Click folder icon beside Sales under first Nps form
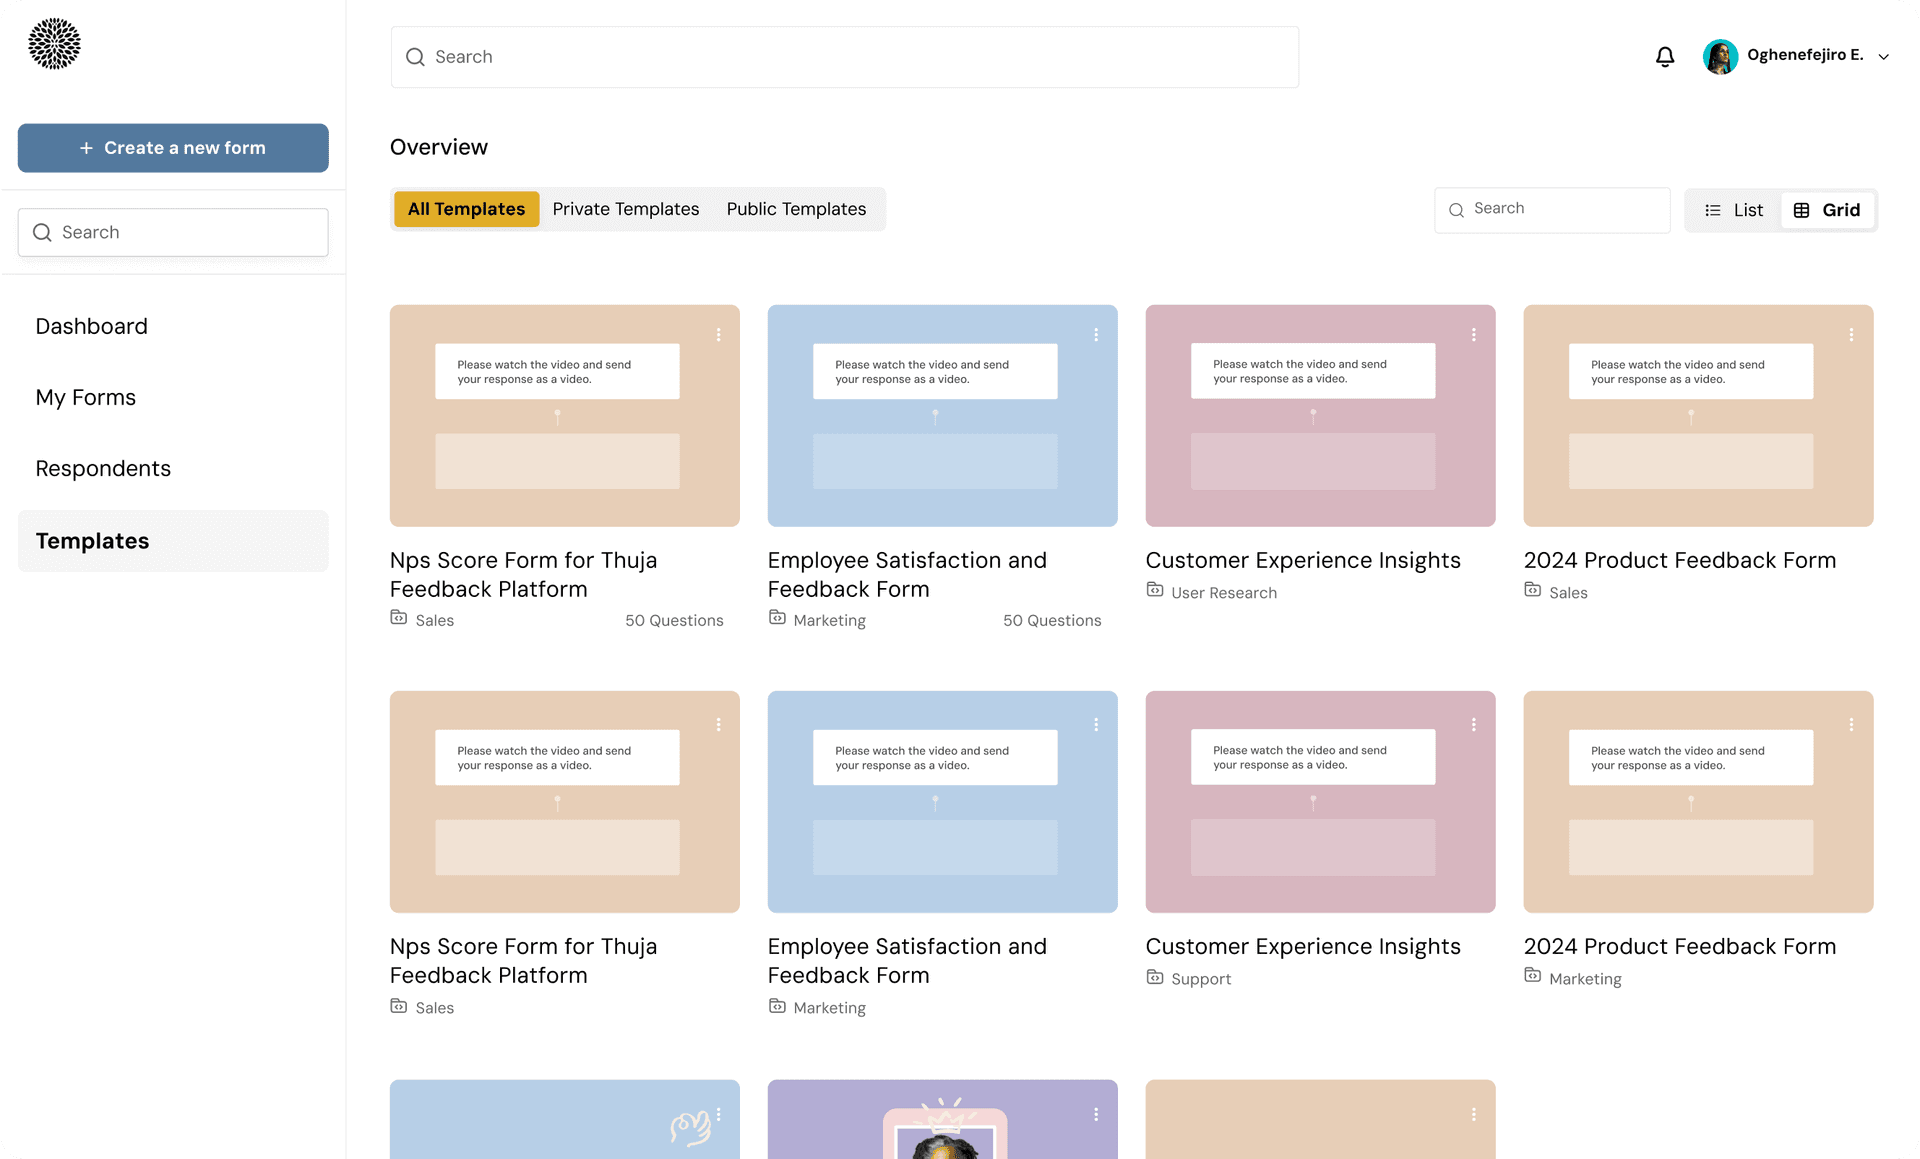The height and width of the screenshot is (1159, 1920). click(x=399, y=618)
